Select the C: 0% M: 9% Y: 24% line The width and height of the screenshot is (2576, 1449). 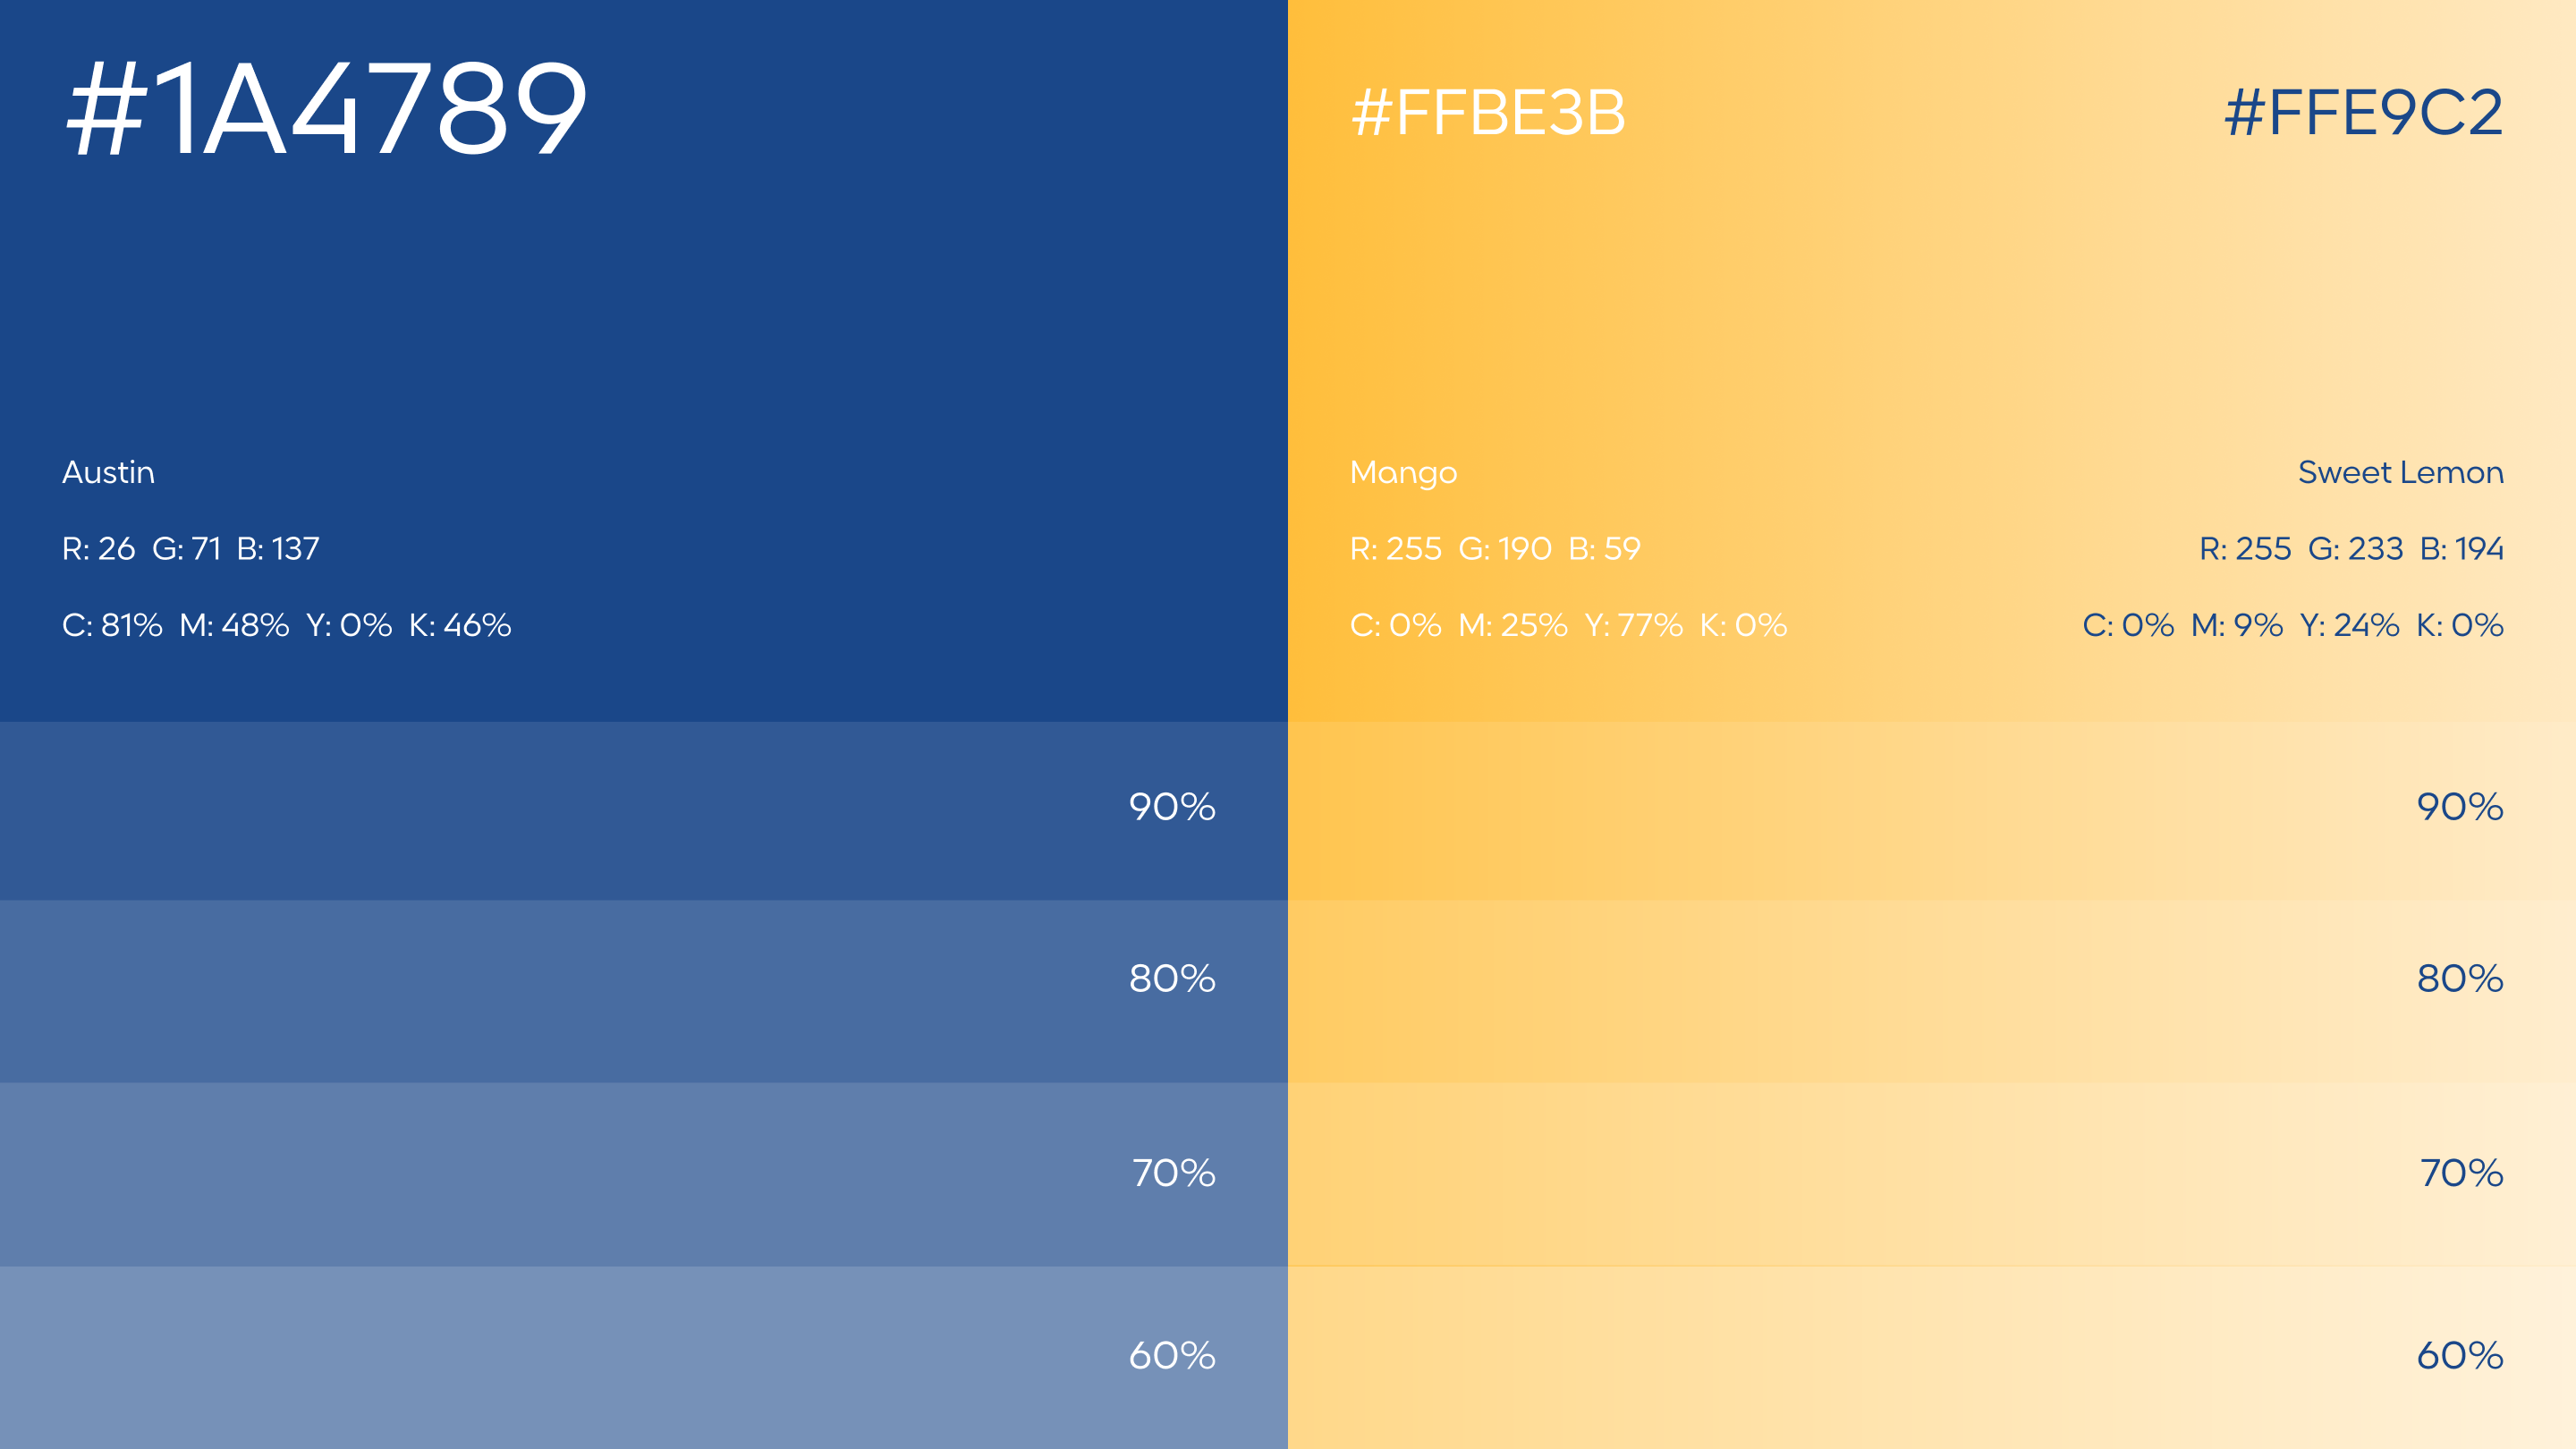click(x=2292, y=625)
